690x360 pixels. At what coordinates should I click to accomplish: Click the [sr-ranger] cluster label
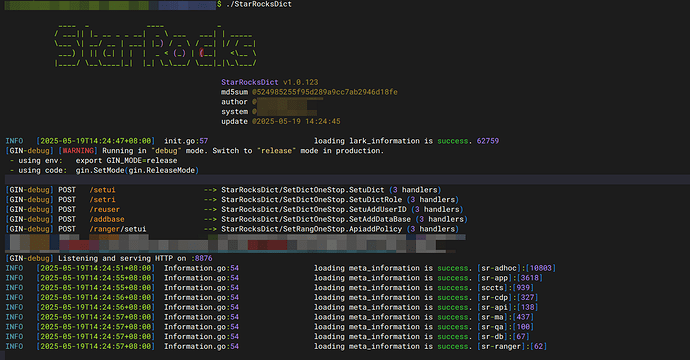point(501,347)
